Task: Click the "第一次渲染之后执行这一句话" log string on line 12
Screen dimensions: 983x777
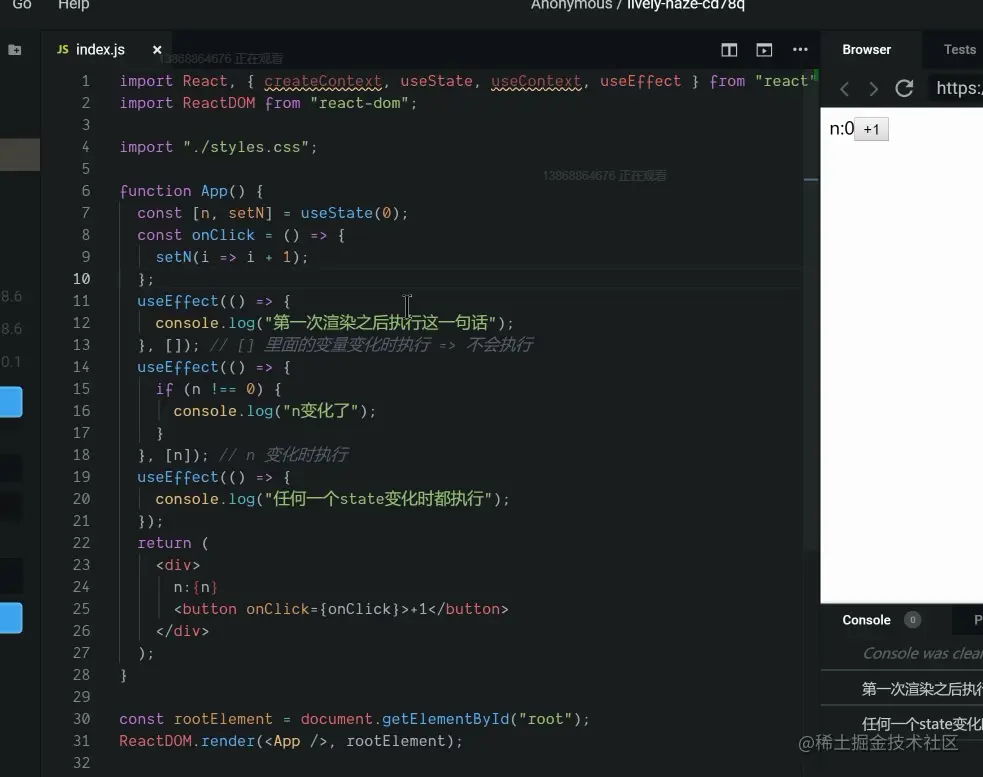Action: click(x=381, y=323)
